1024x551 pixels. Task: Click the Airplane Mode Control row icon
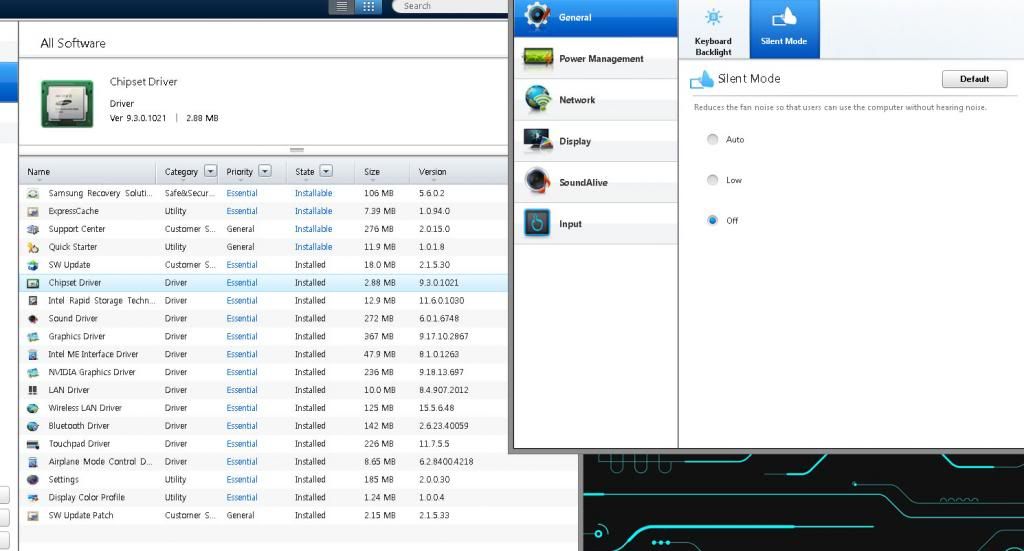pos(33,462)
